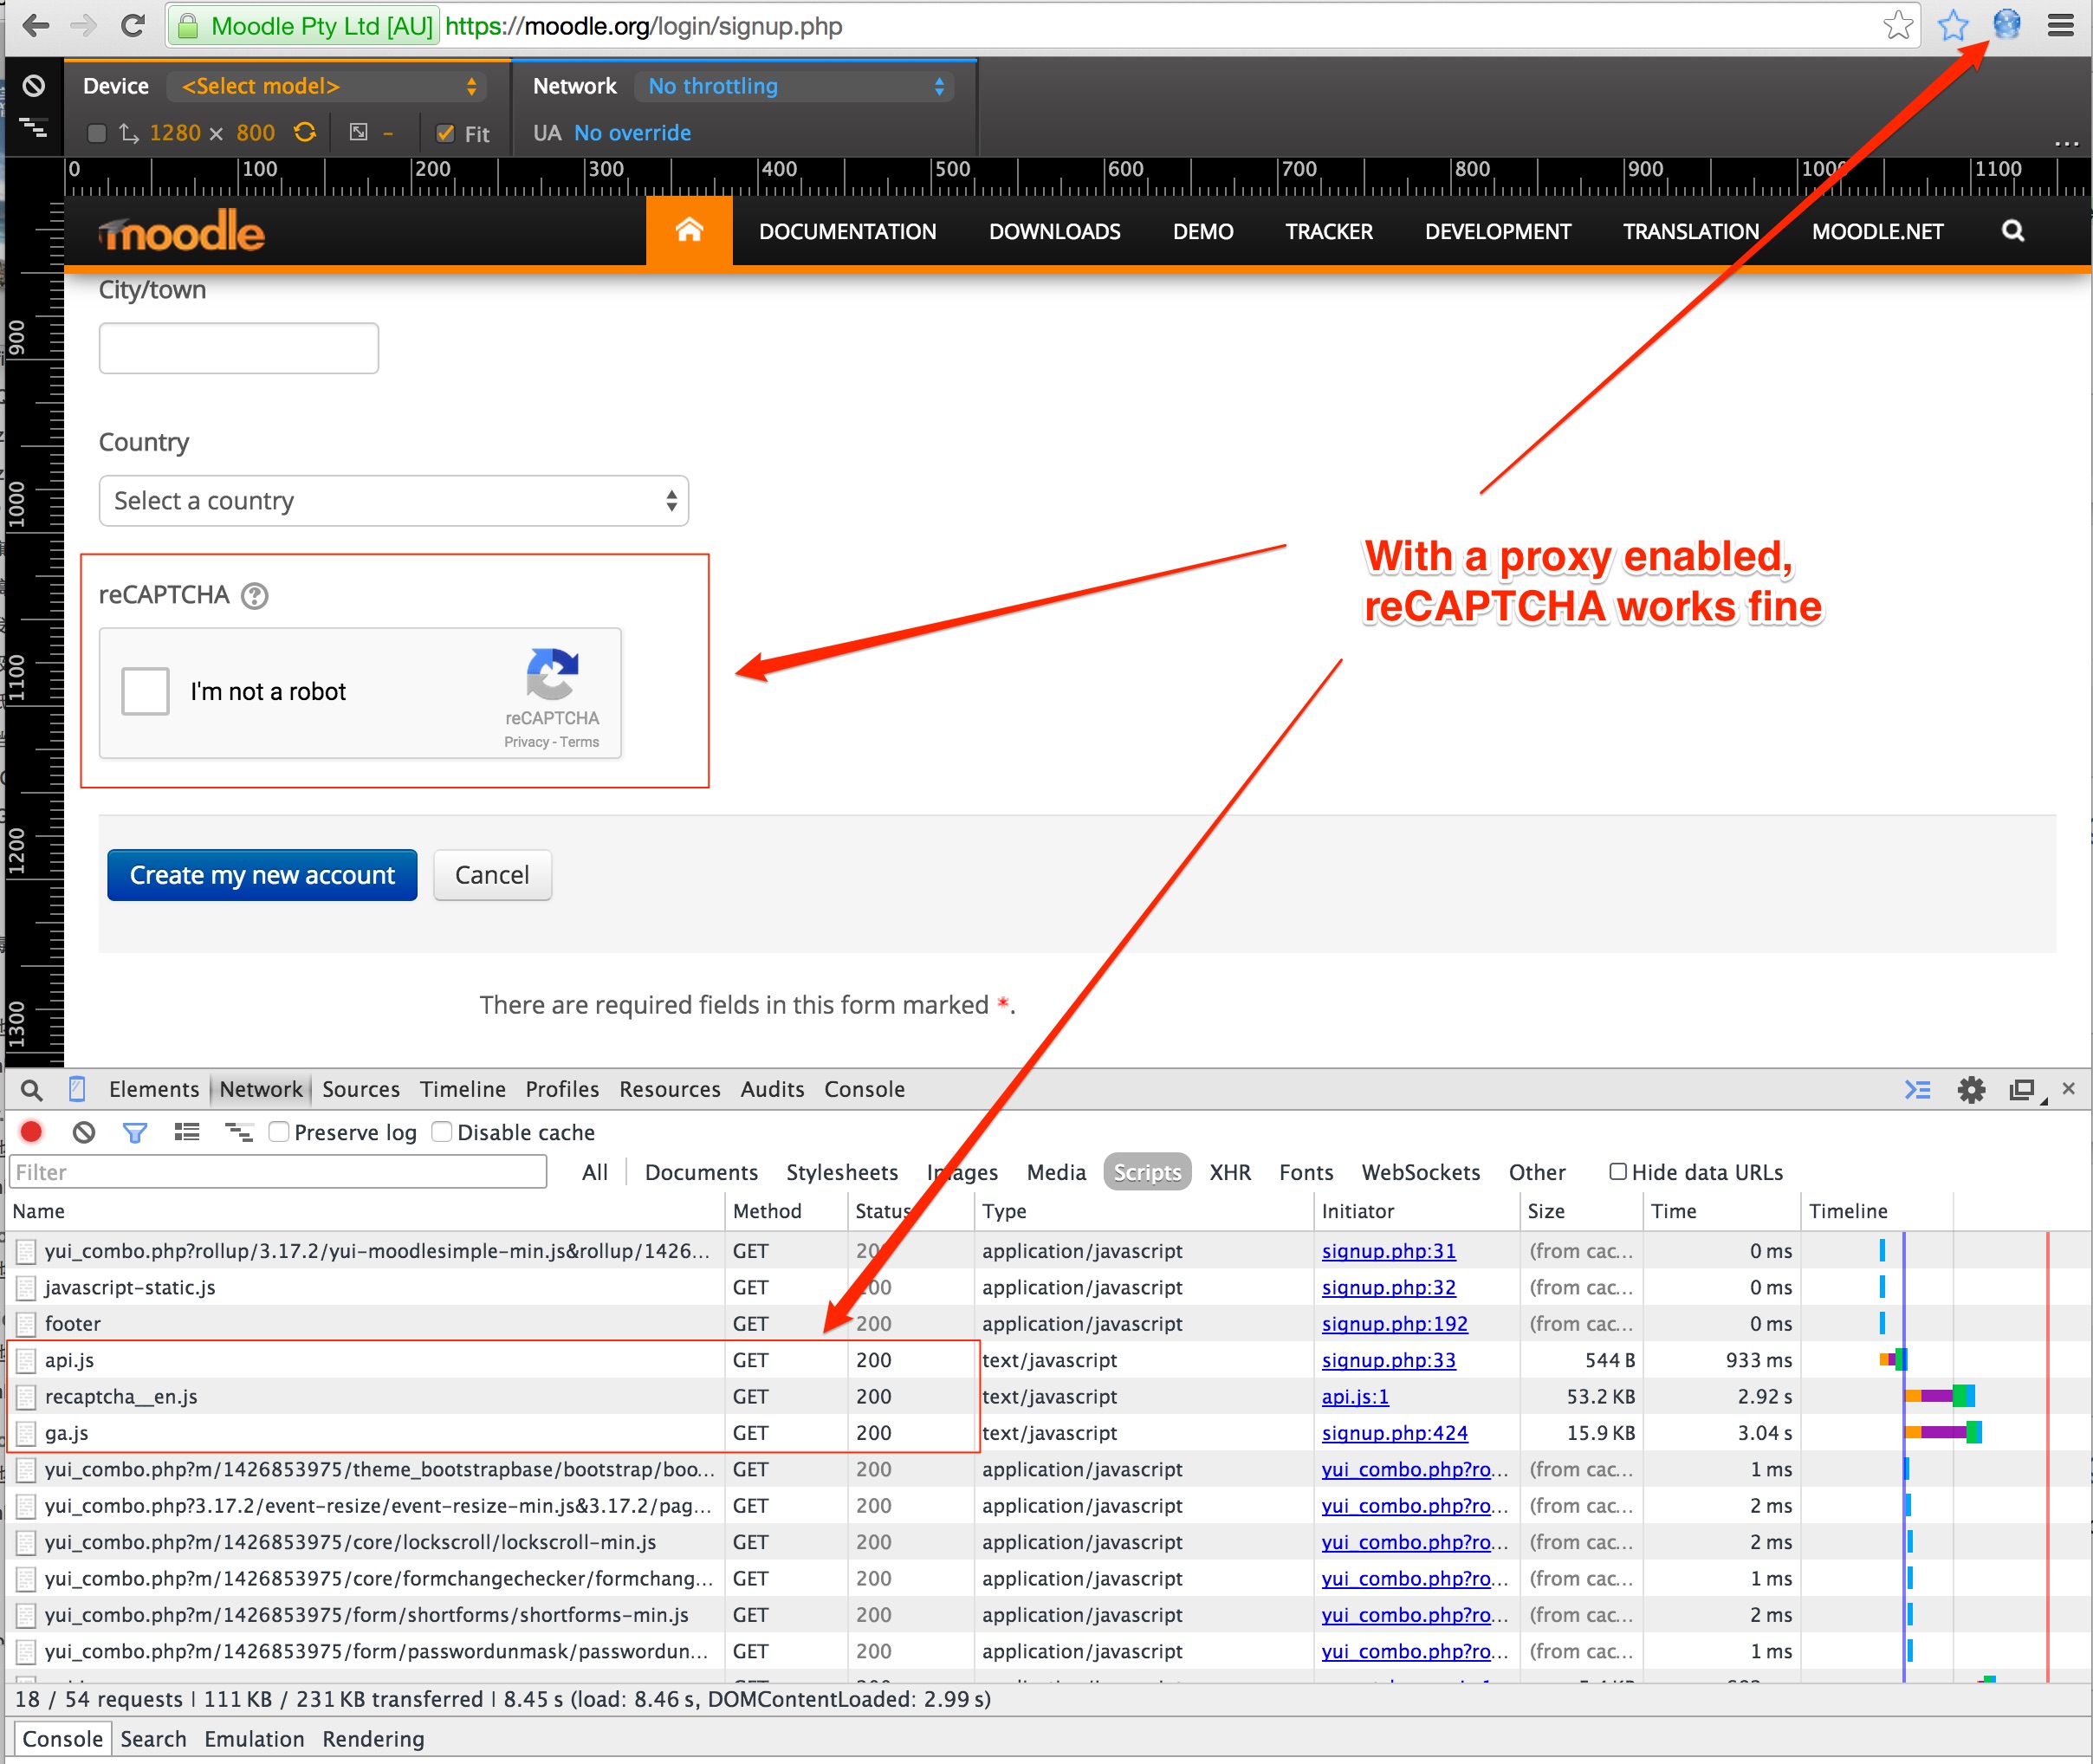Enable Preserve log checkbox
This screenshot has width=2093, height=1764.
point(279,1132)
